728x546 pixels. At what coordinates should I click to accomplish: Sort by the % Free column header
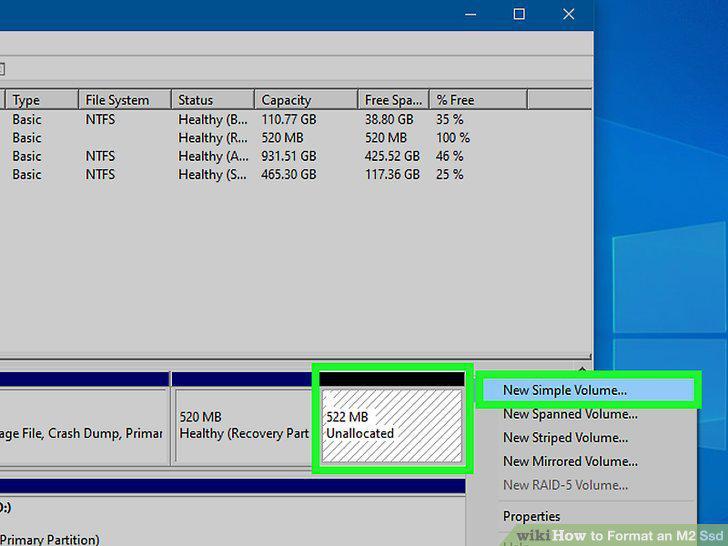click(478, 100)
